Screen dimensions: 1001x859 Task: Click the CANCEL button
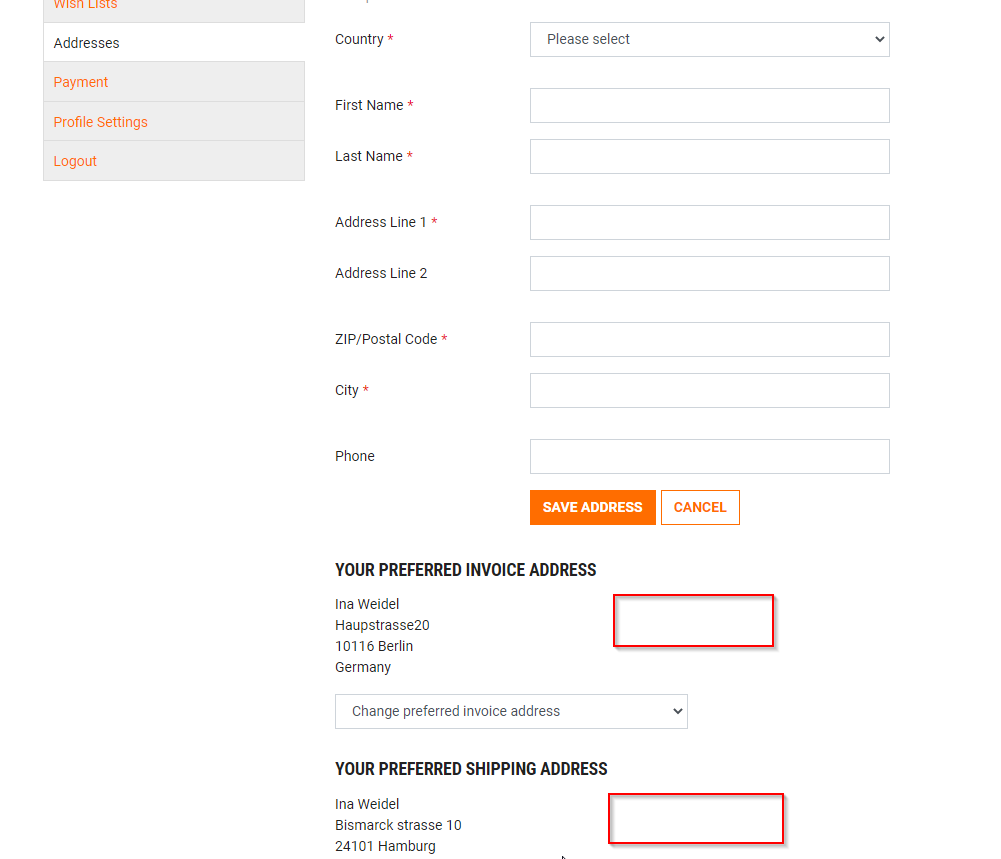point(699,507)
